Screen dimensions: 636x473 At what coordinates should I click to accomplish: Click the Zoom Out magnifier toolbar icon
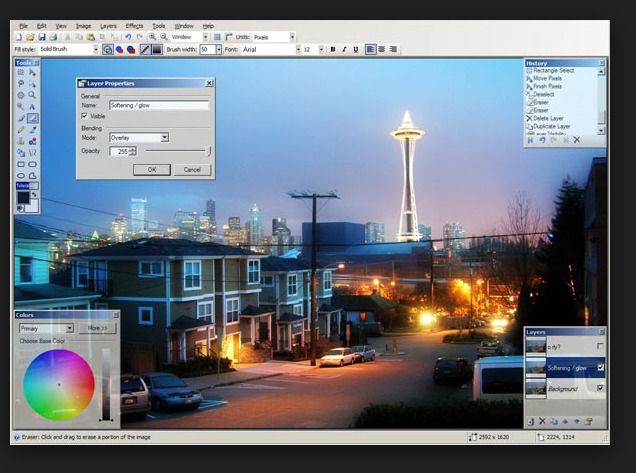pos(164,37)
